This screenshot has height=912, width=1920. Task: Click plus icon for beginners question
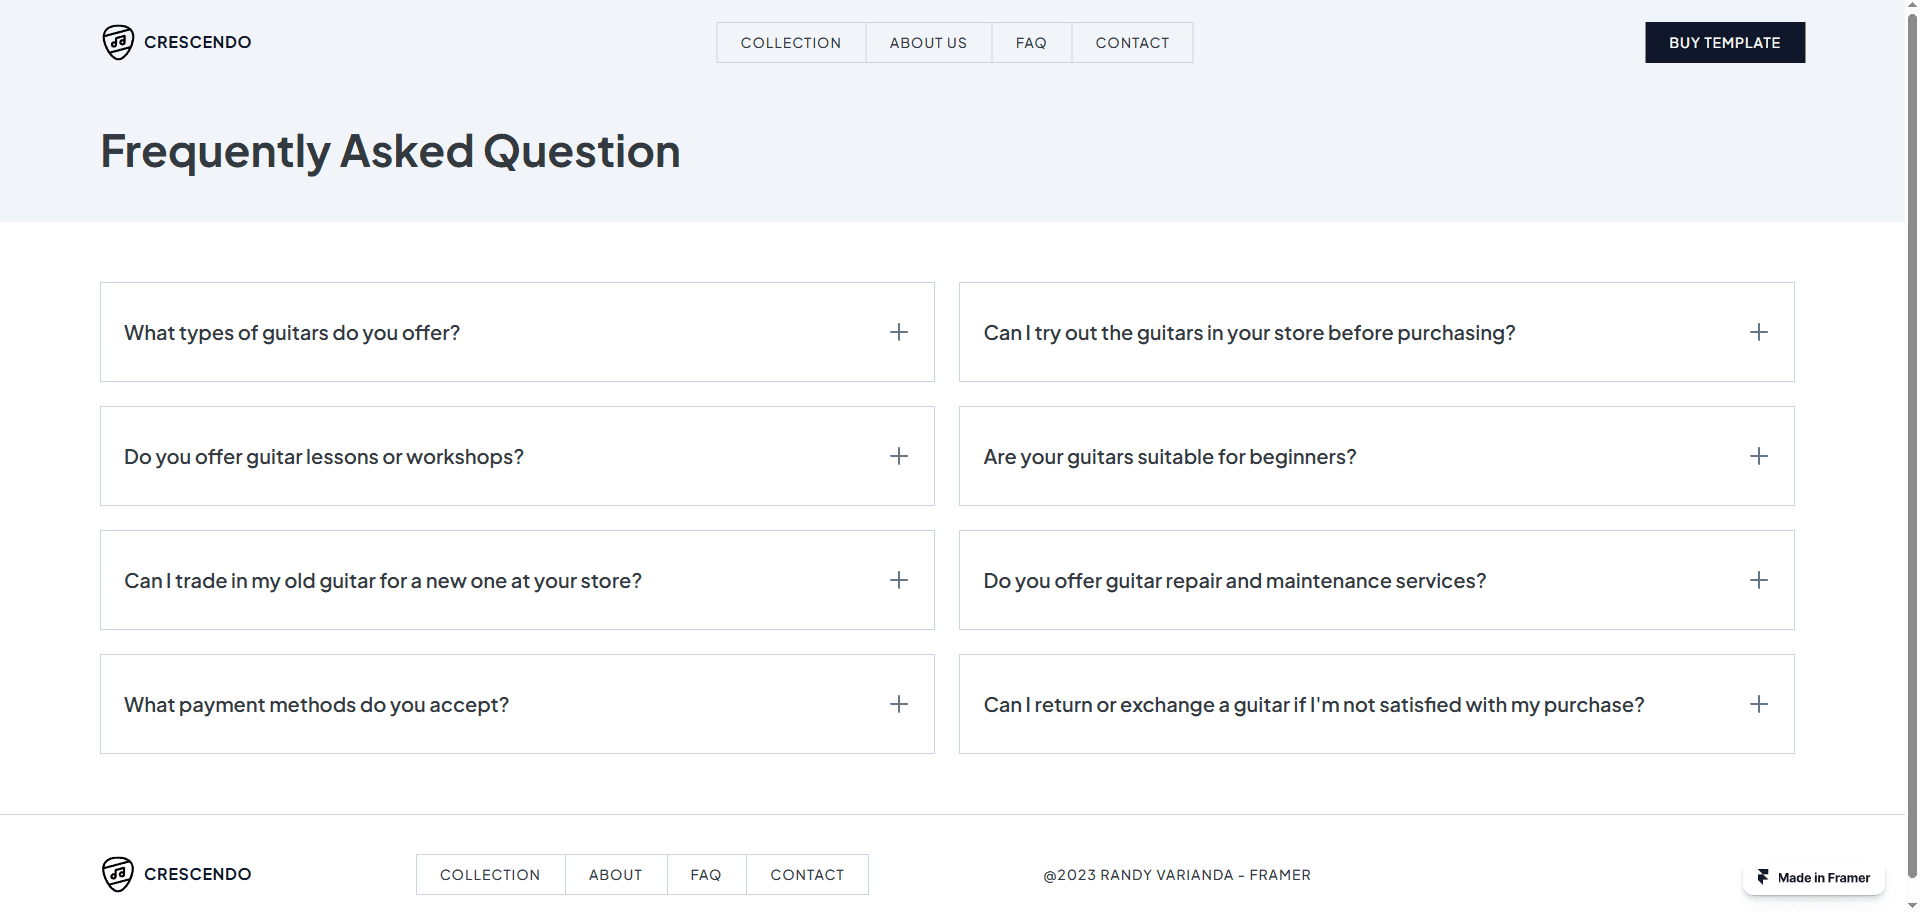point(1758,456)
